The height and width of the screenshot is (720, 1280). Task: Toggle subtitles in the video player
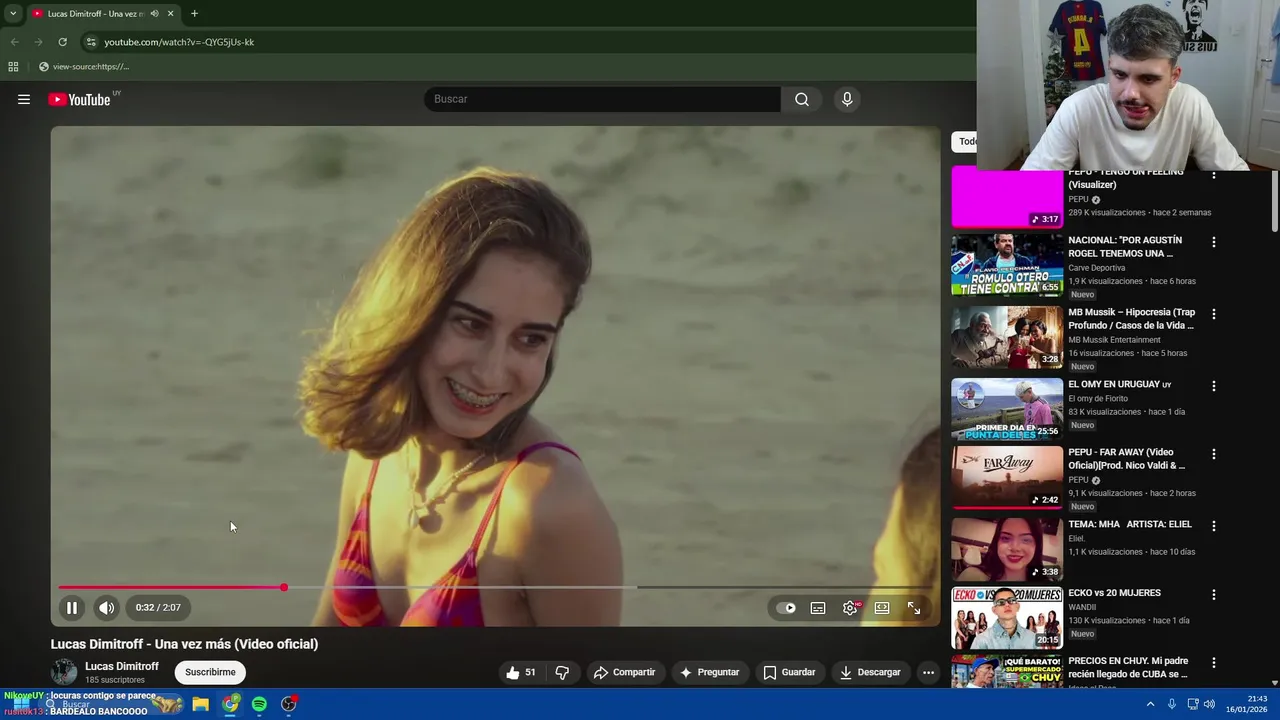click(818, 608)
